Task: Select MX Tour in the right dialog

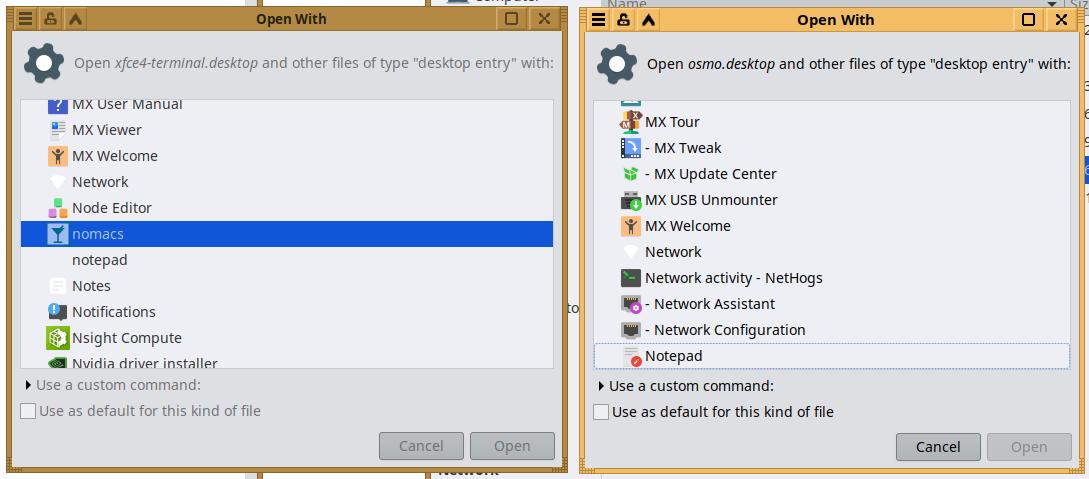Action: (672, 122)
